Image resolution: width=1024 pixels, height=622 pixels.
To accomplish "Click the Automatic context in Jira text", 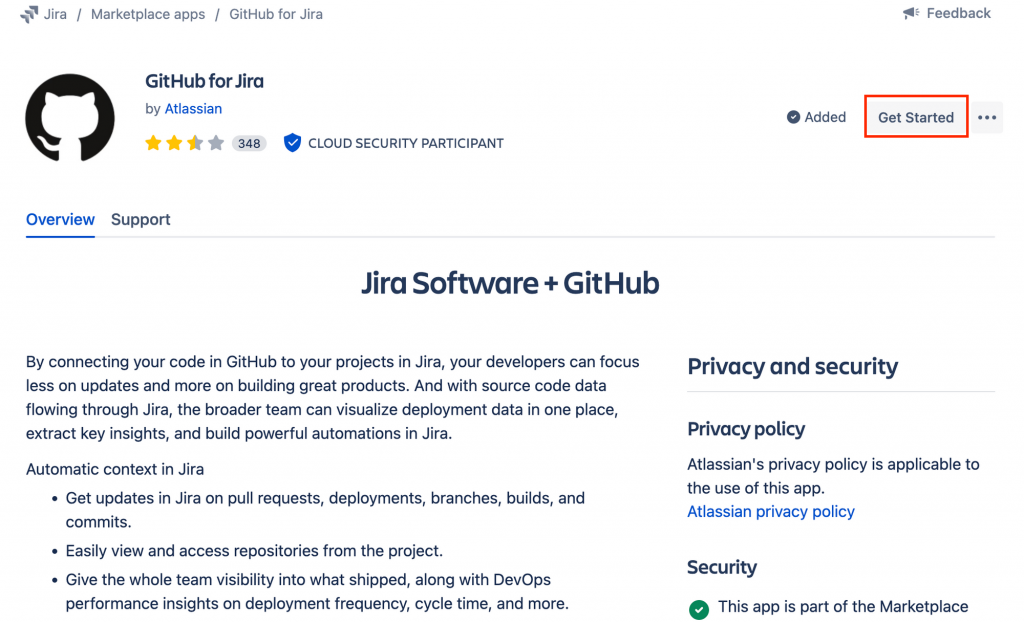I will pyautogui.click(x=115, y=469).
